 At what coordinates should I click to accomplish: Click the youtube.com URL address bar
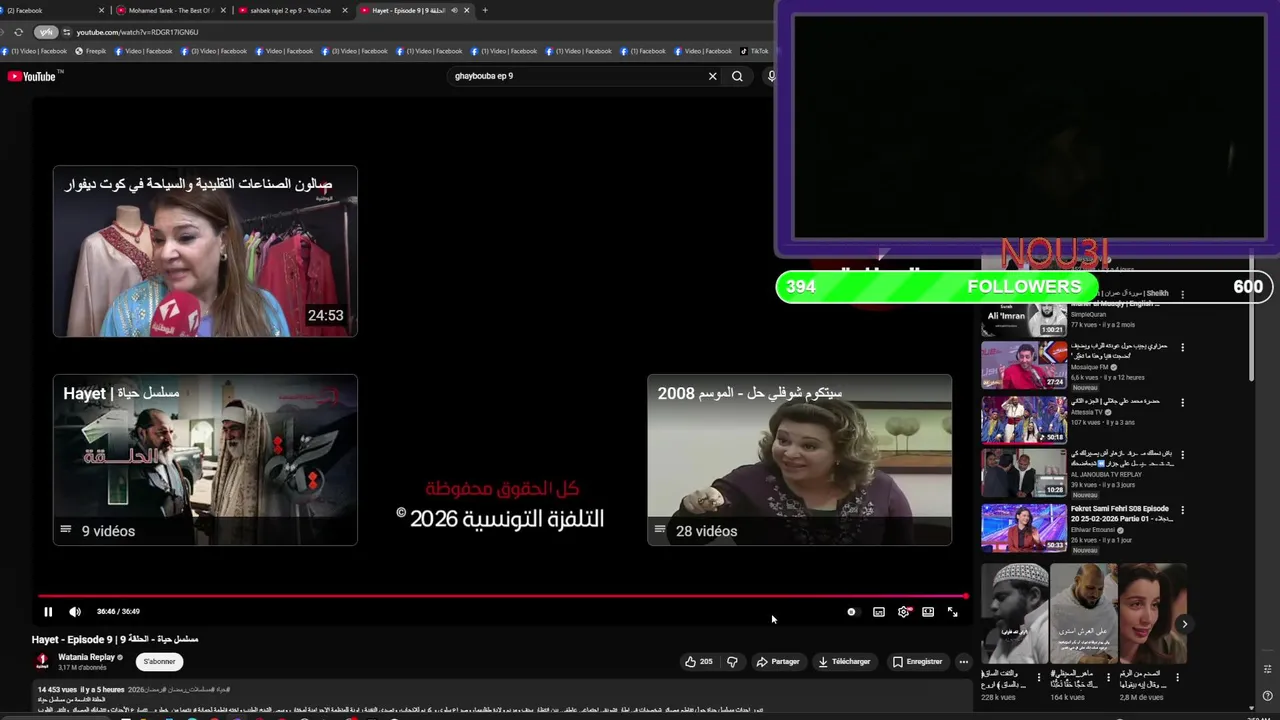point(137,32)
